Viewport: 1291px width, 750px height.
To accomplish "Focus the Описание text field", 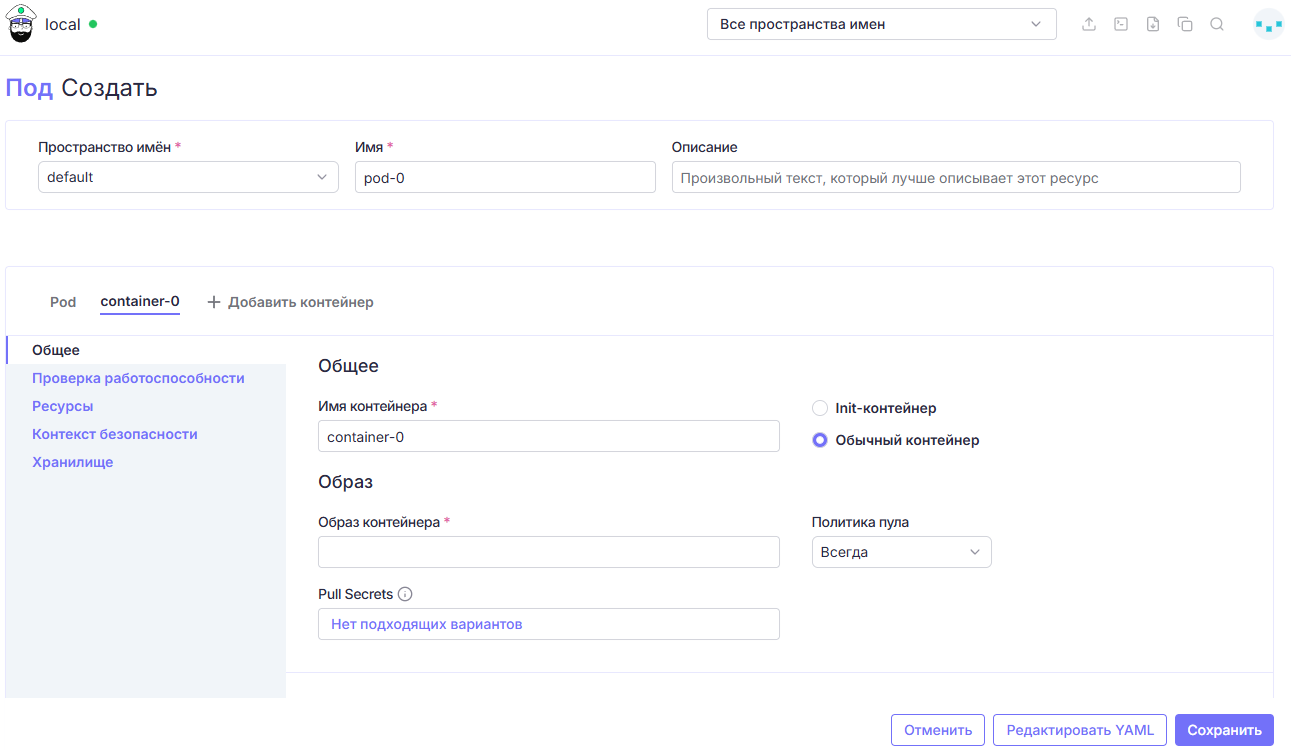I will tap(956, 177).
